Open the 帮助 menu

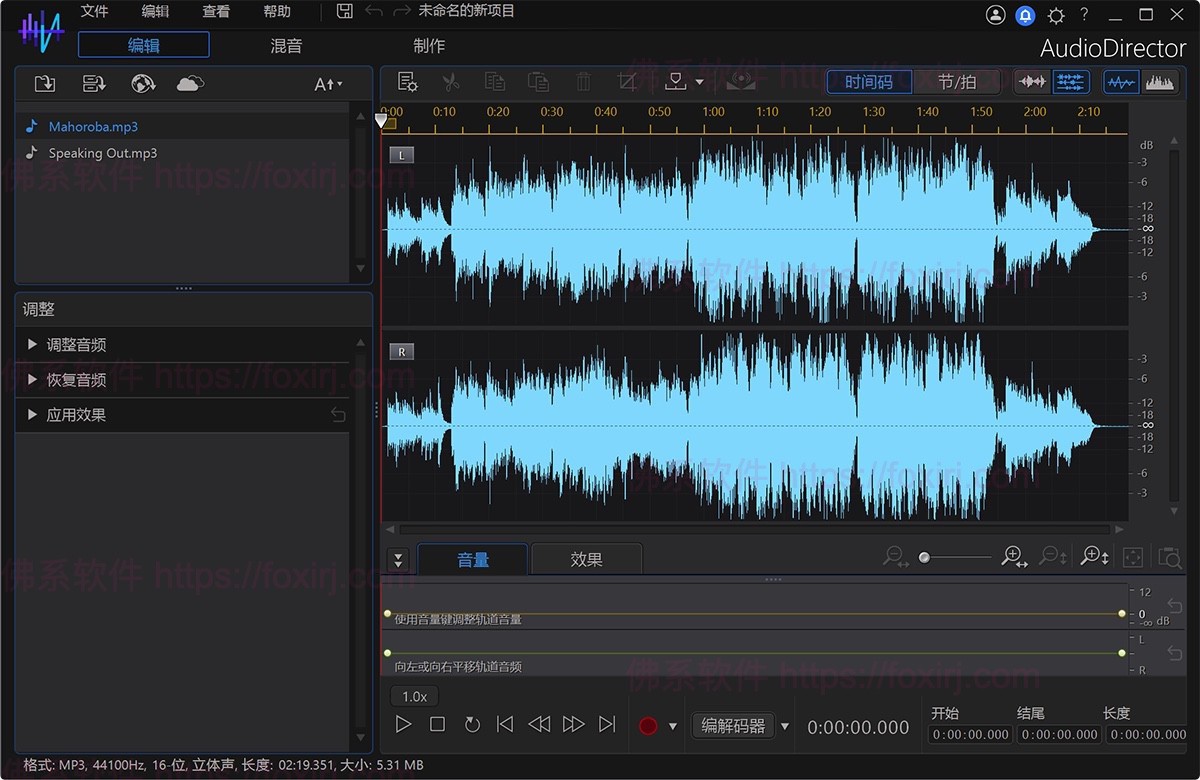click(x=277, y=12)
